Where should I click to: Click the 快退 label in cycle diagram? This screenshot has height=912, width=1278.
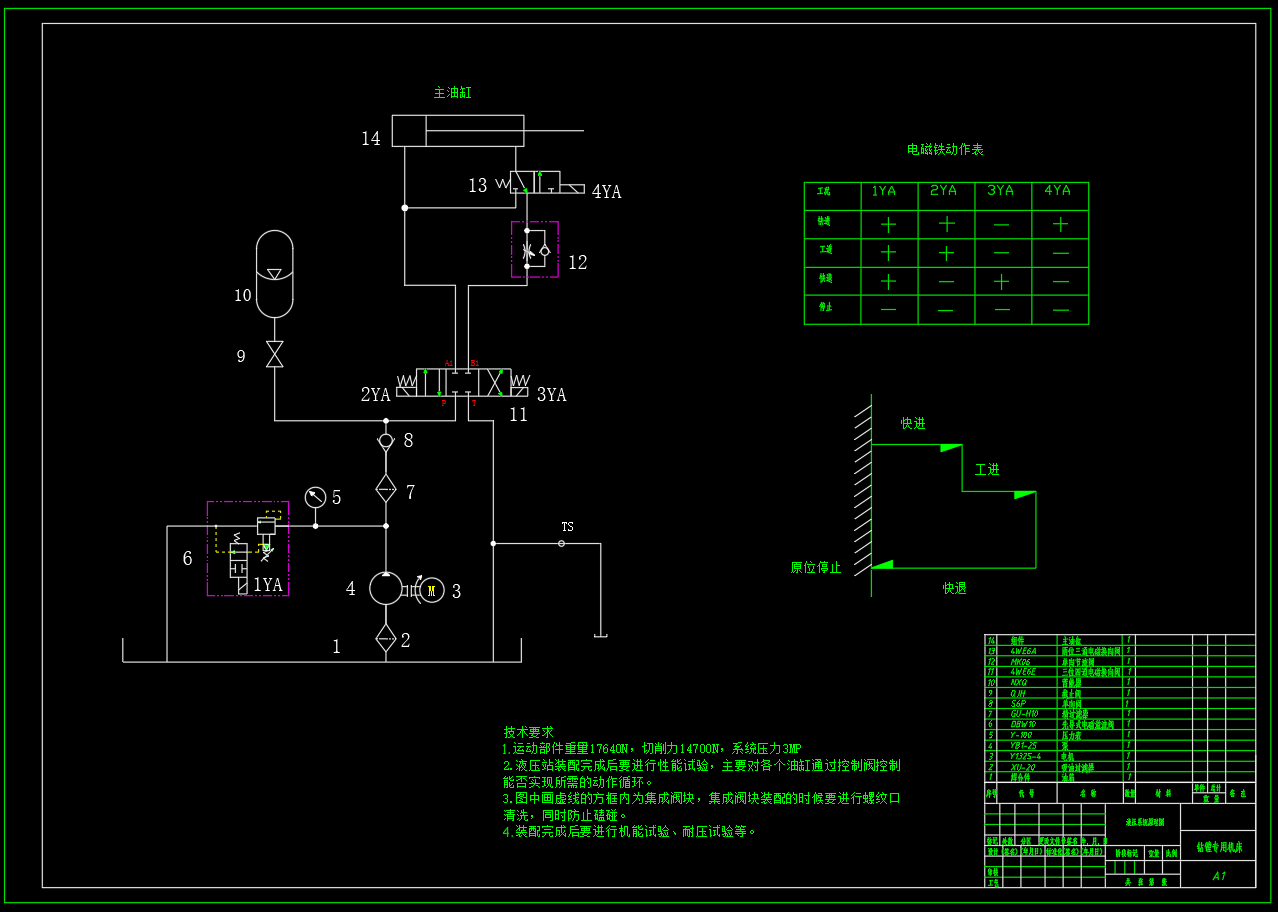click(x=955, y=588)
